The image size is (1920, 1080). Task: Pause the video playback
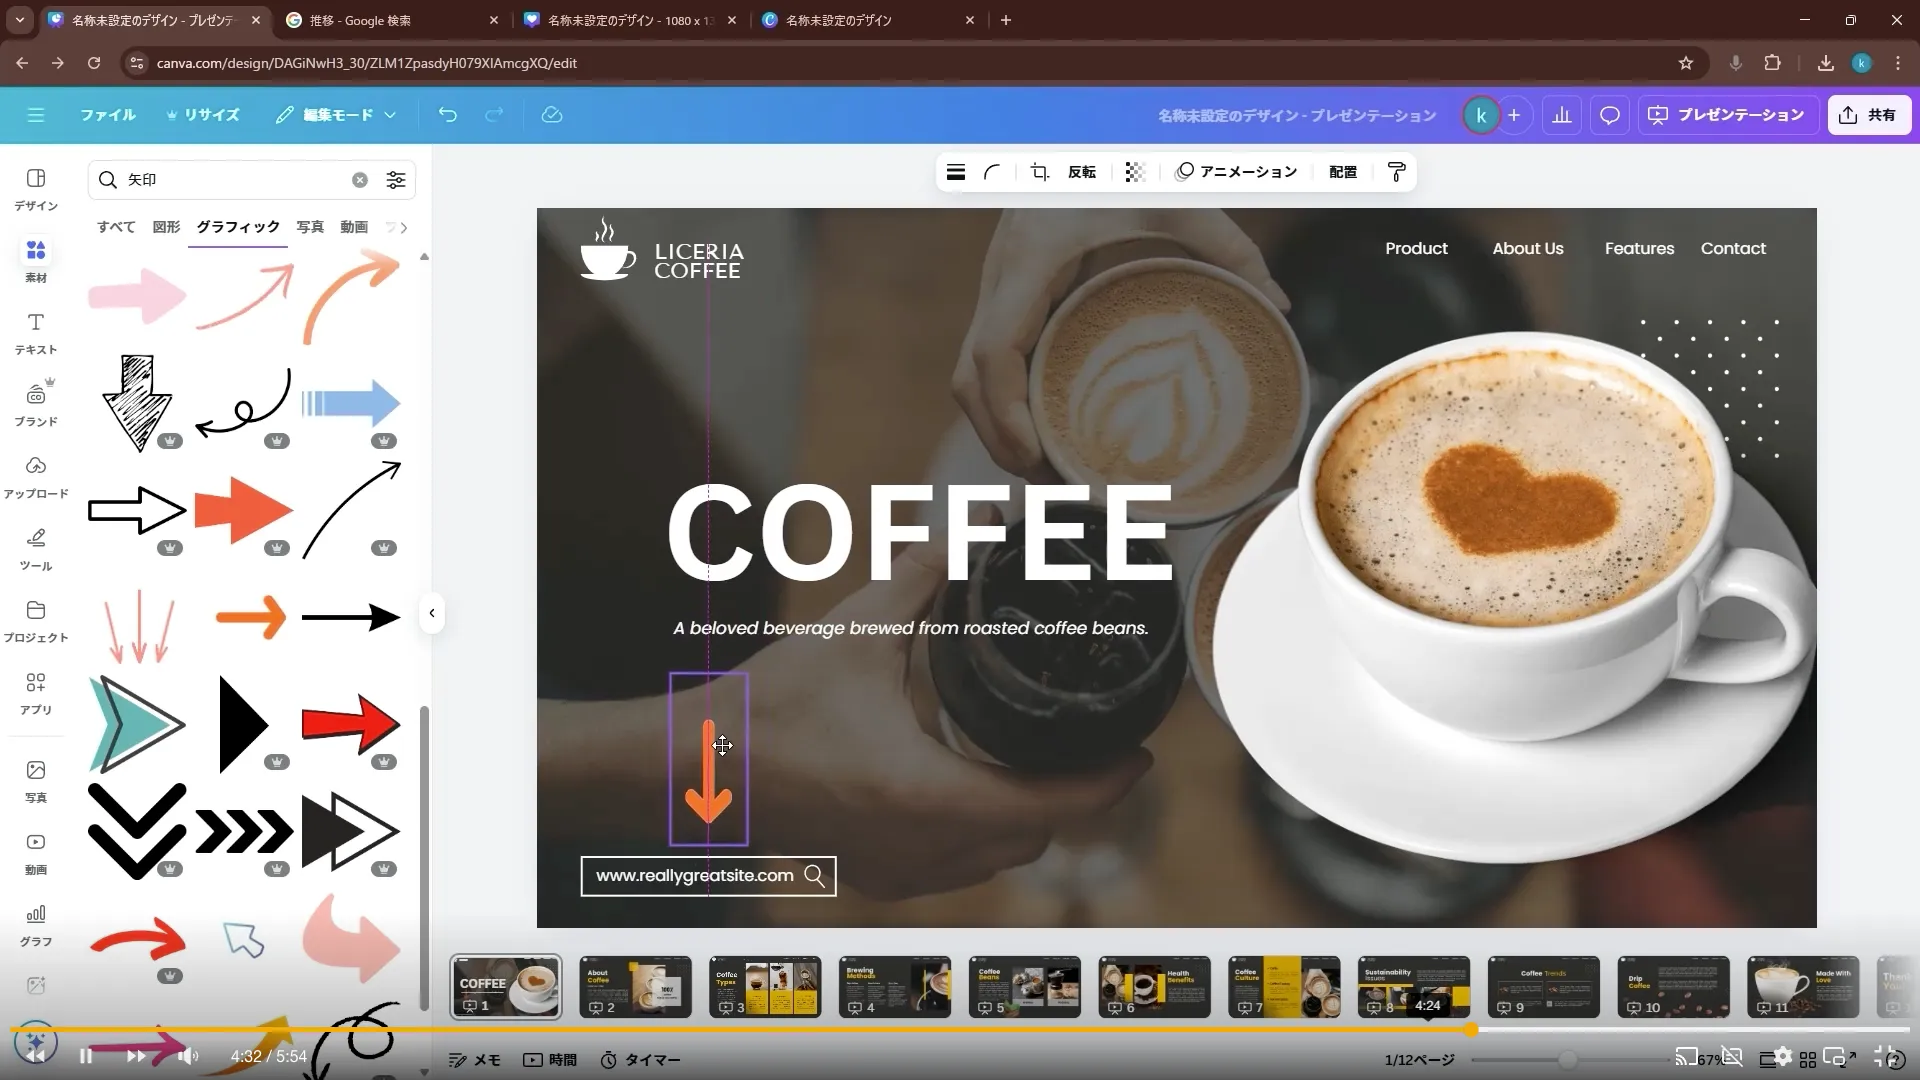click(x=86, y=1056)
